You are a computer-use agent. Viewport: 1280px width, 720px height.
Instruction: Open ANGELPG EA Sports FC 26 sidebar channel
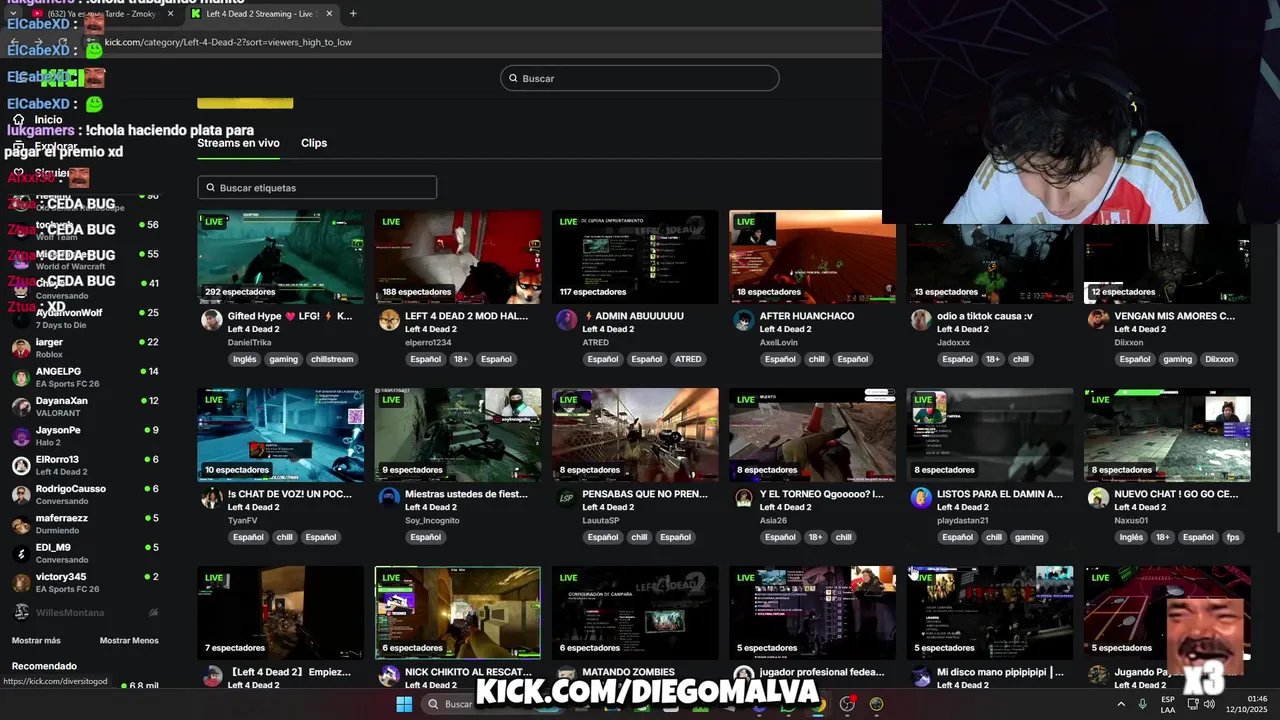tap(85, 377)
